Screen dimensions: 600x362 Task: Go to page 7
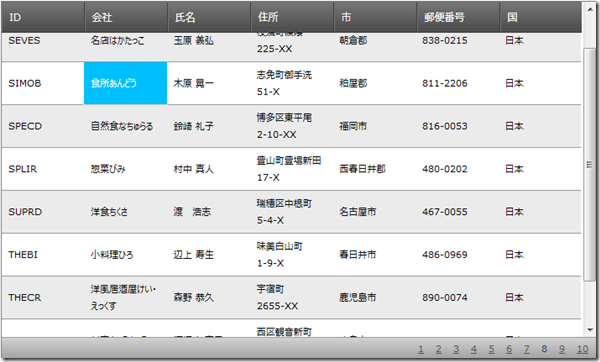(527, 349)
